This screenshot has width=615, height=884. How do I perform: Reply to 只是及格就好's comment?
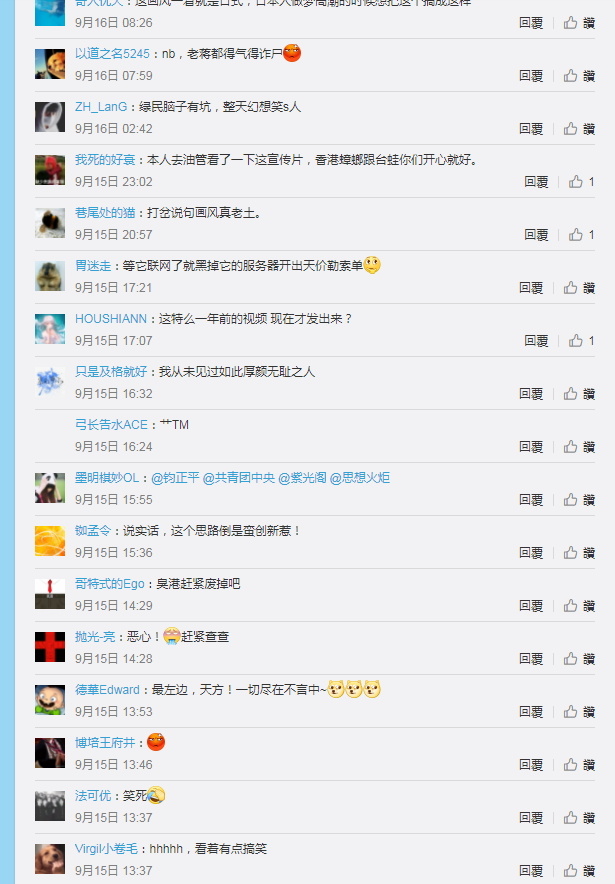[x=531, y=394]
